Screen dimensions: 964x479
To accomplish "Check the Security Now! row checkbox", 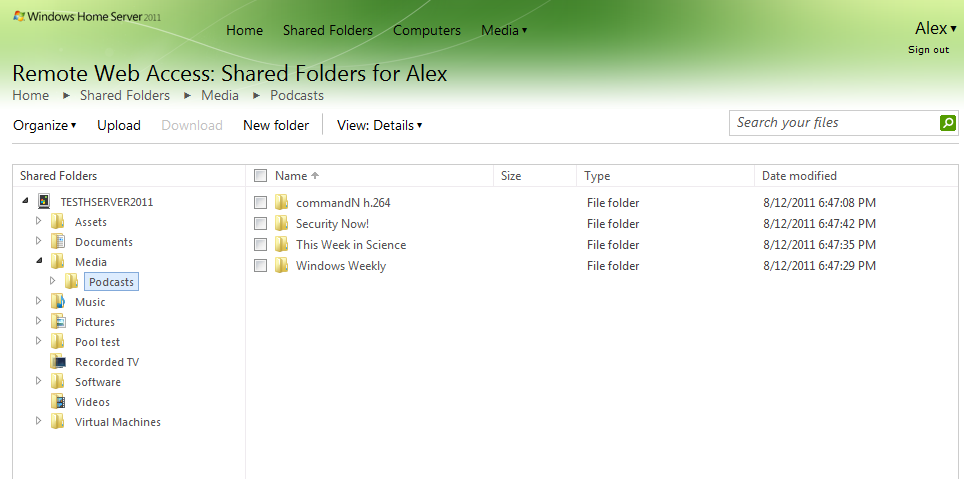I will 261,223.
